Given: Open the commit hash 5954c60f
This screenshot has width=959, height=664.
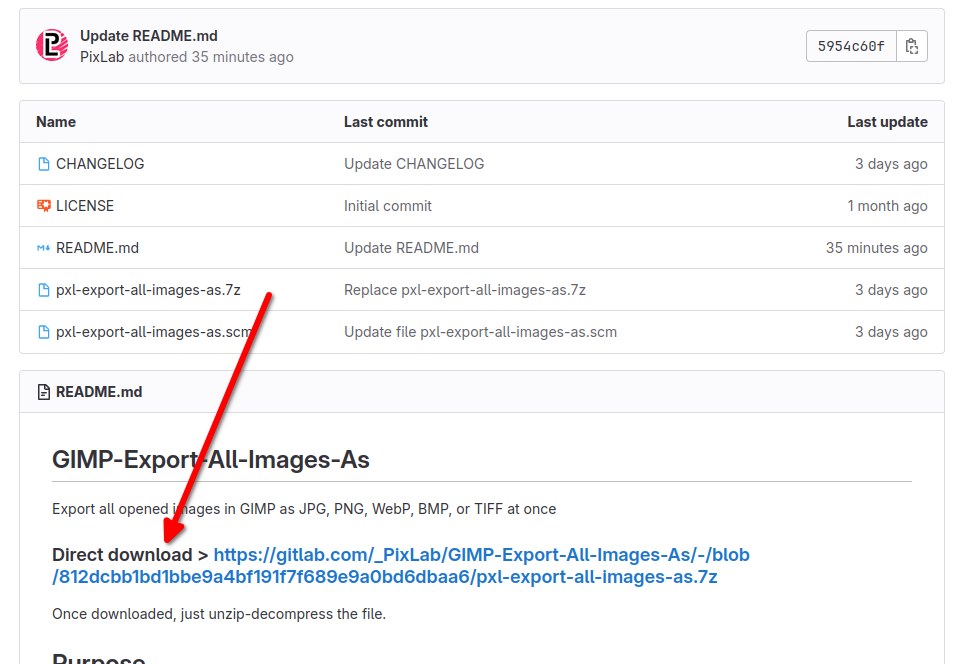Looking at the screenshot, I should pyautogui.click(x=851, y=46).
